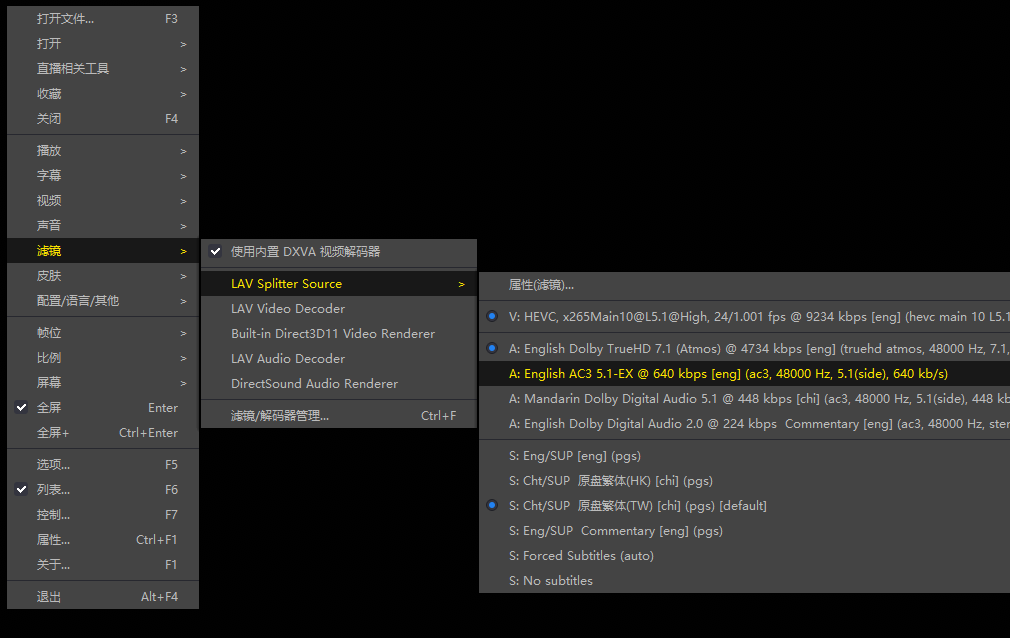Select the HEVC x265 video stream

pyautogui.click(x=745, y=317)
